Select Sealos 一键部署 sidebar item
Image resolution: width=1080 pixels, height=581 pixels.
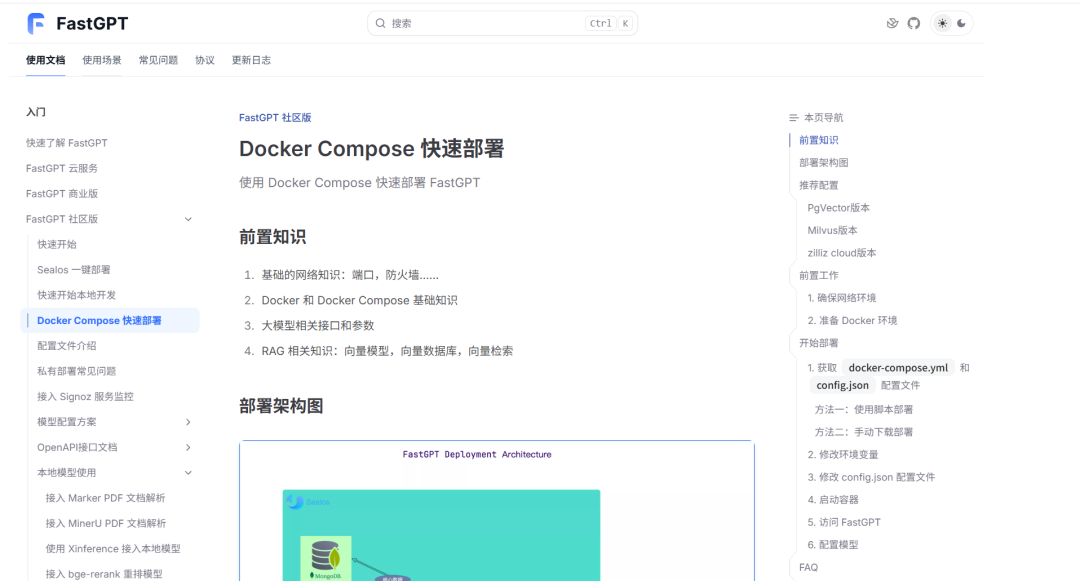tap(74, 270)
